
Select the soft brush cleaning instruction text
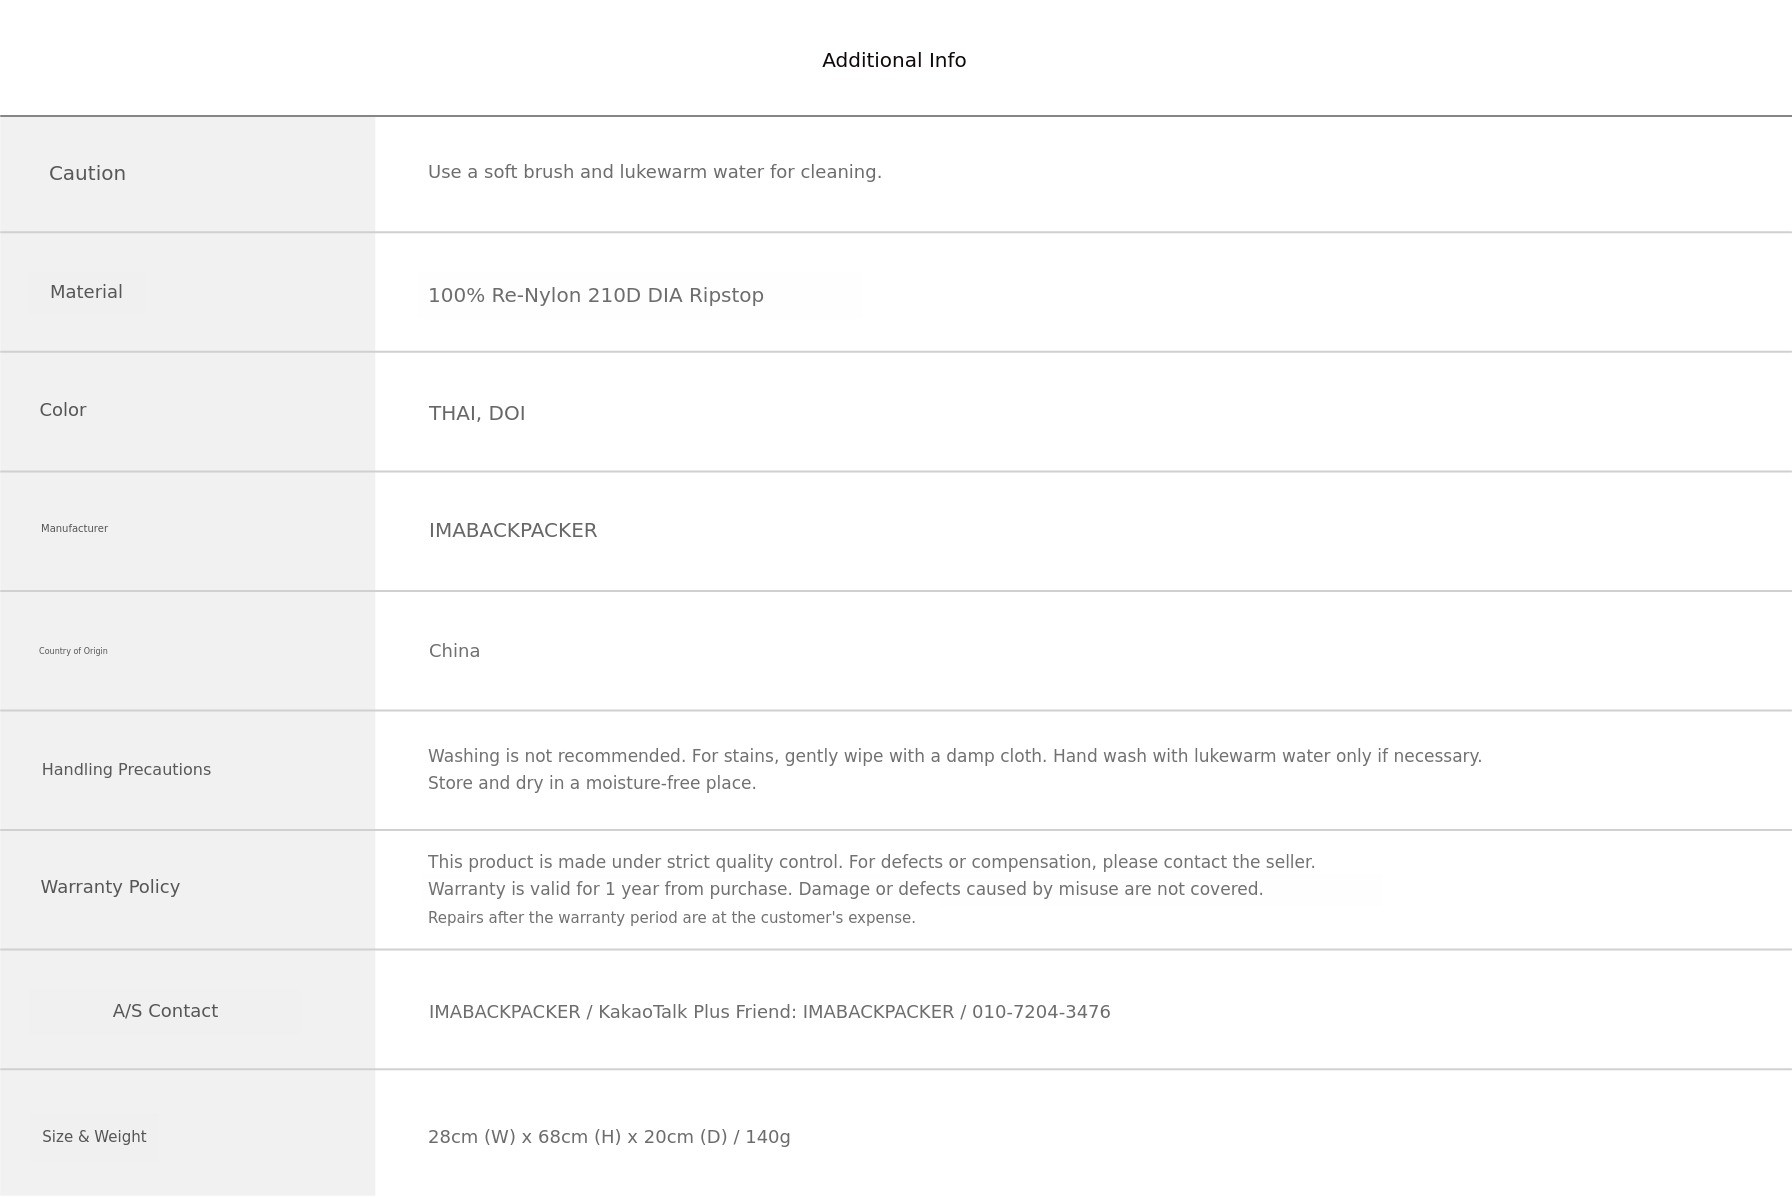click(654, 172)
